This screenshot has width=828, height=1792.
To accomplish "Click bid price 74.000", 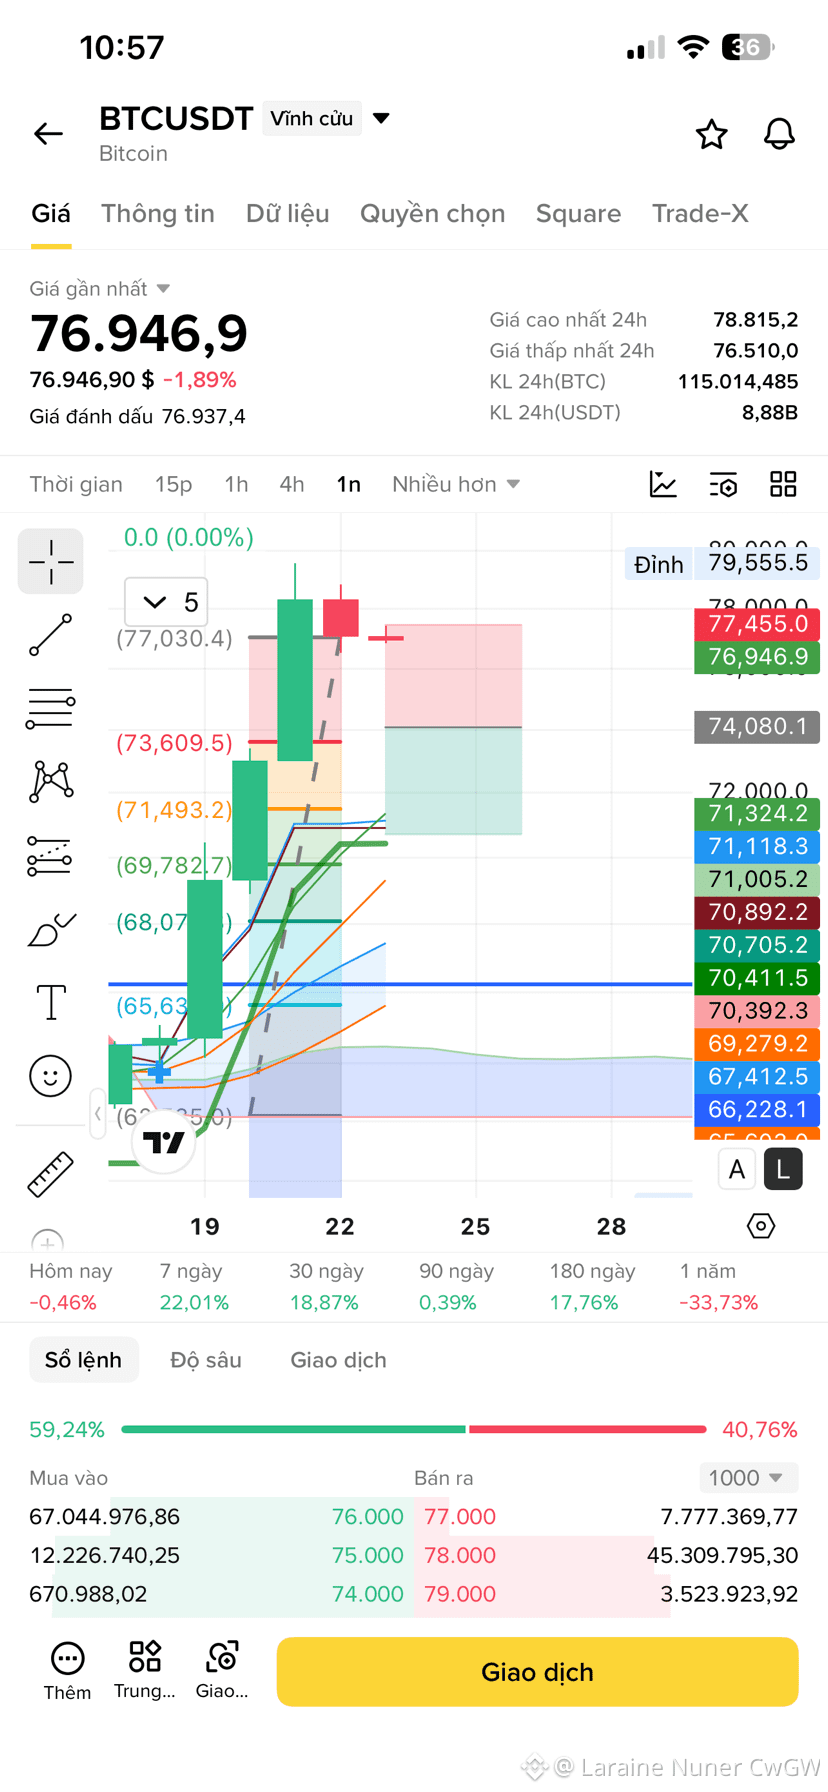I will coord(367,1594).
